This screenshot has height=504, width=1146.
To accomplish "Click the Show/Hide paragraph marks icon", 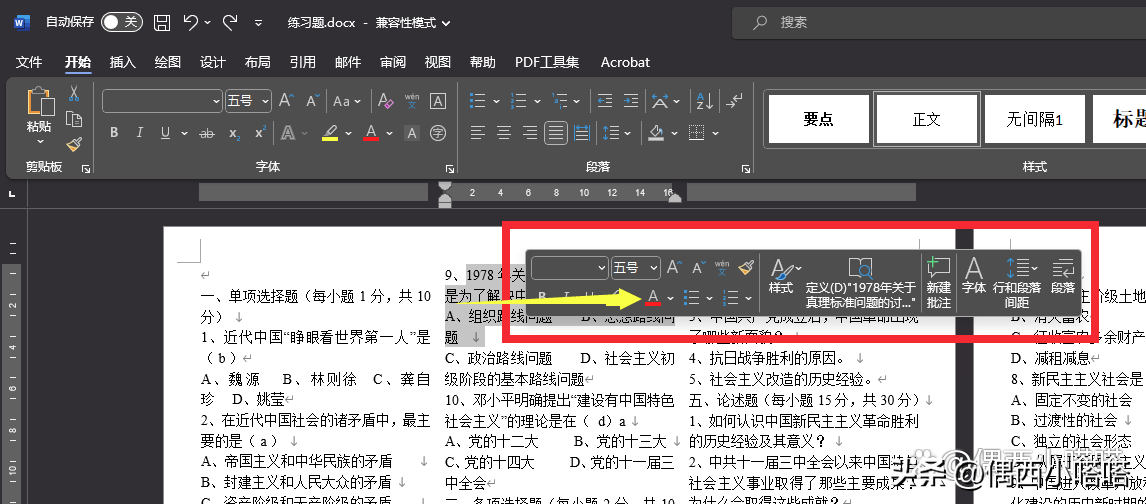I will (x=736, y=100).
